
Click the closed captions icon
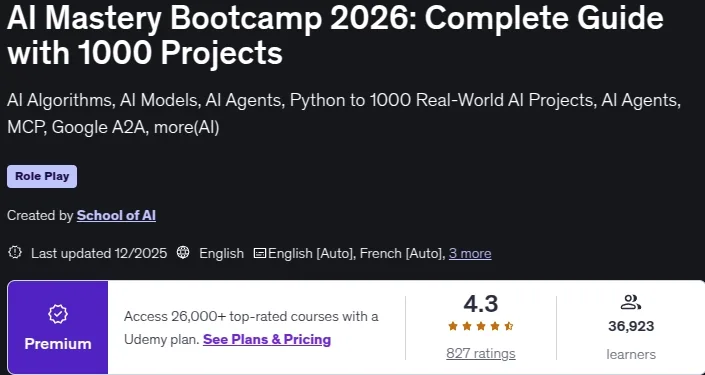click(260, 254)
